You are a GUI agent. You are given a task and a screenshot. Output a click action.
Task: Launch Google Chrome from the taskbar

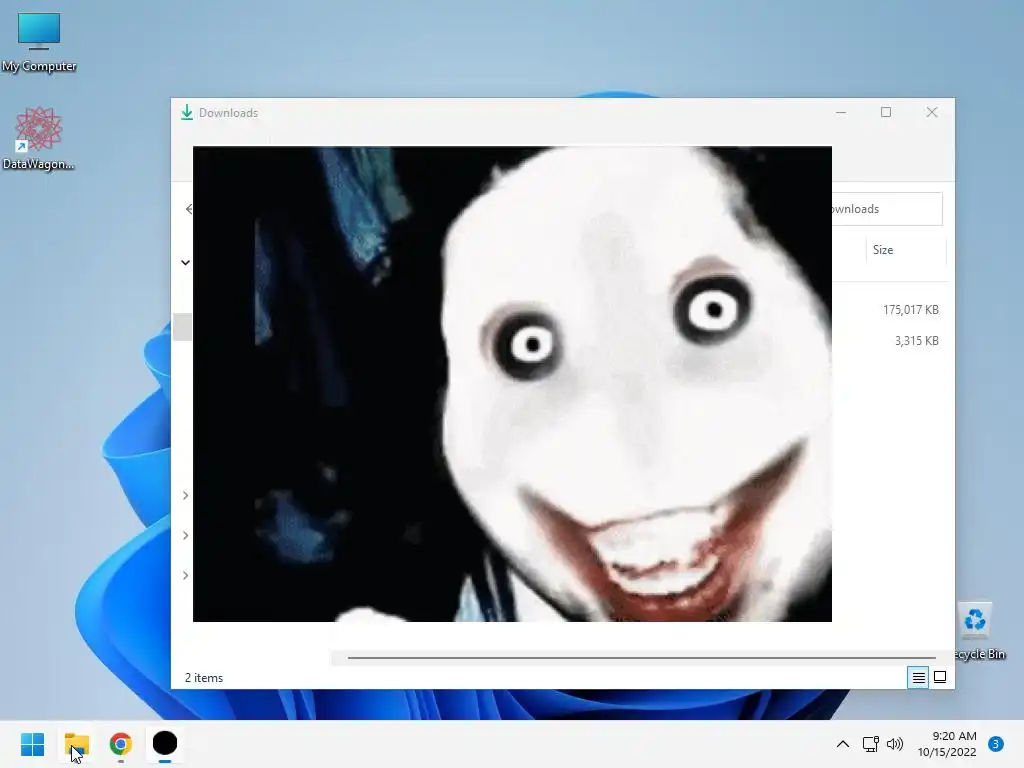coord(121,744)
